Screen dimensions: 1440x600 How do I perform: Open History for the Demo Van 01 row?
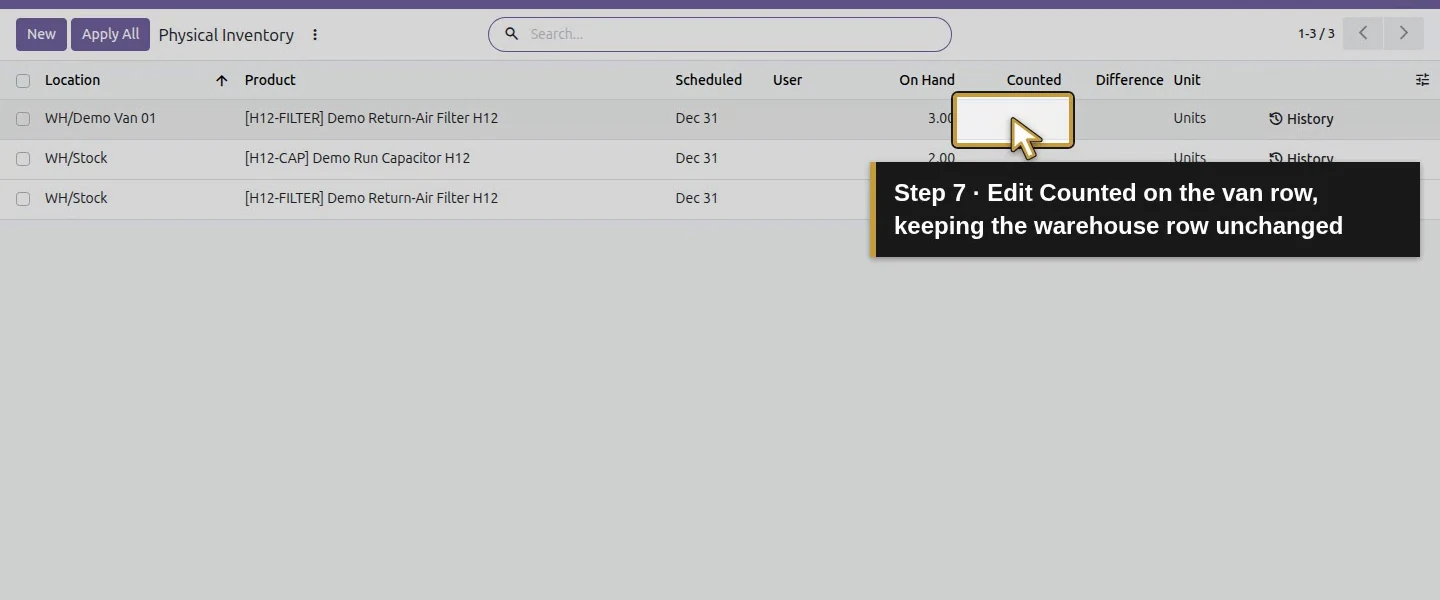pyautogui.click(x=1301, y=119)
